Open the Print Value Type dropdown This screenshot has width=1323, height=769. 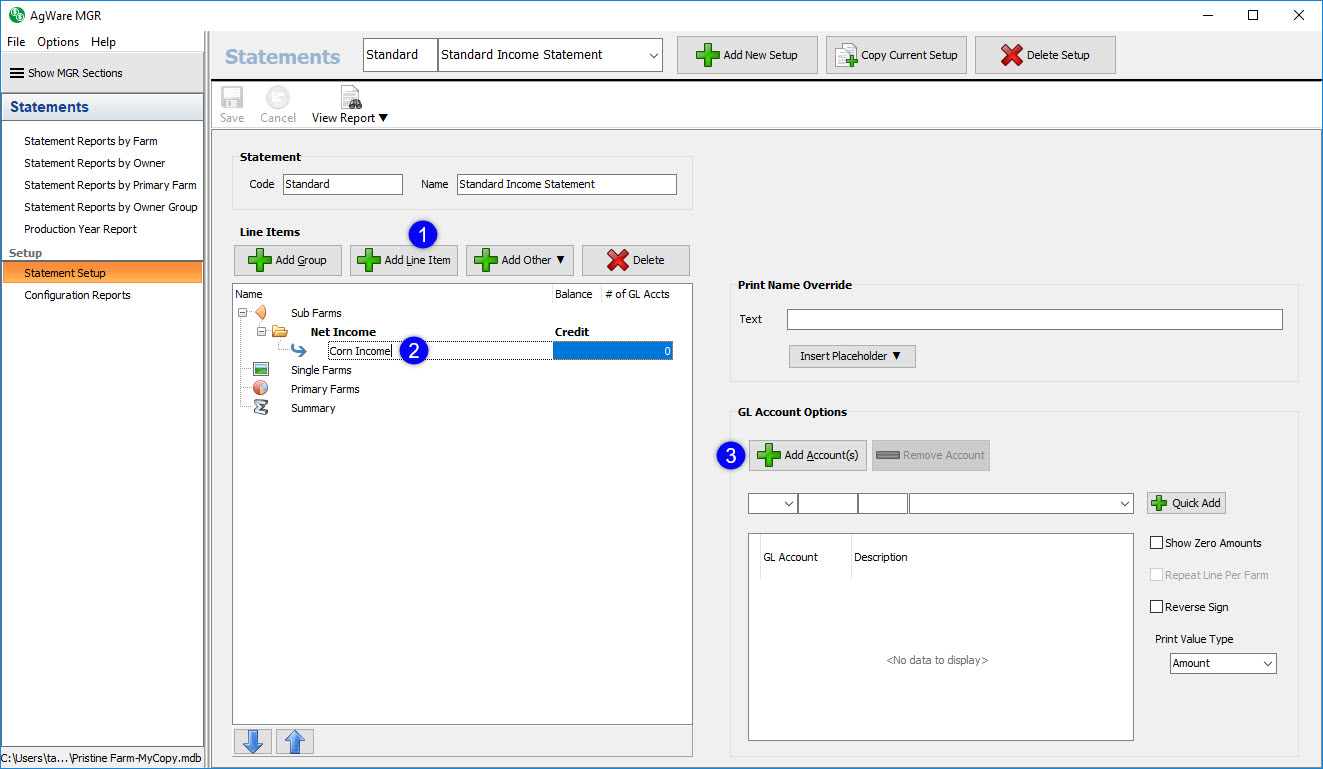1223,663
